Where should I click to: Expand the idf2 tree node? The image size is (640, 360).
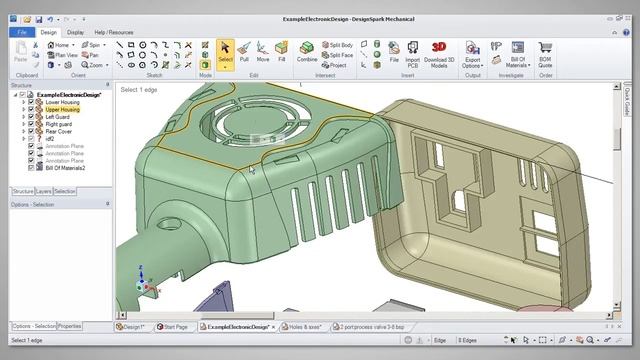(x=24, y=139)
